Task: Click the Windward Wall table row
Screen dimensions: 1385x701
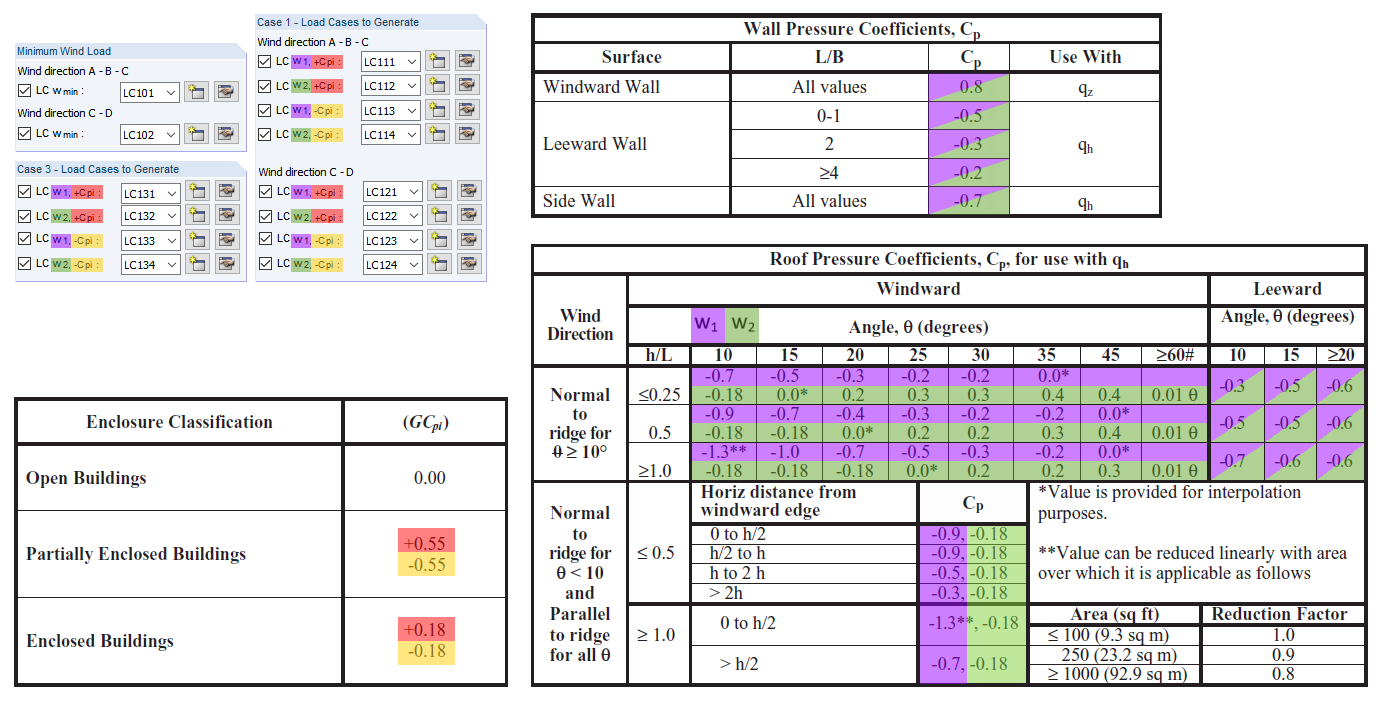Action: 600,87
